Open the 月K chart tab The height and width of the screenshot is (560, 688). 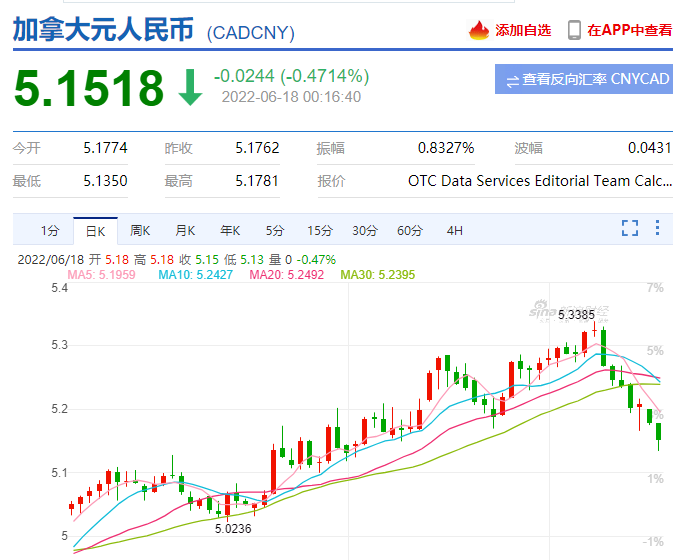pyautogui.click(x=185, y=231)
